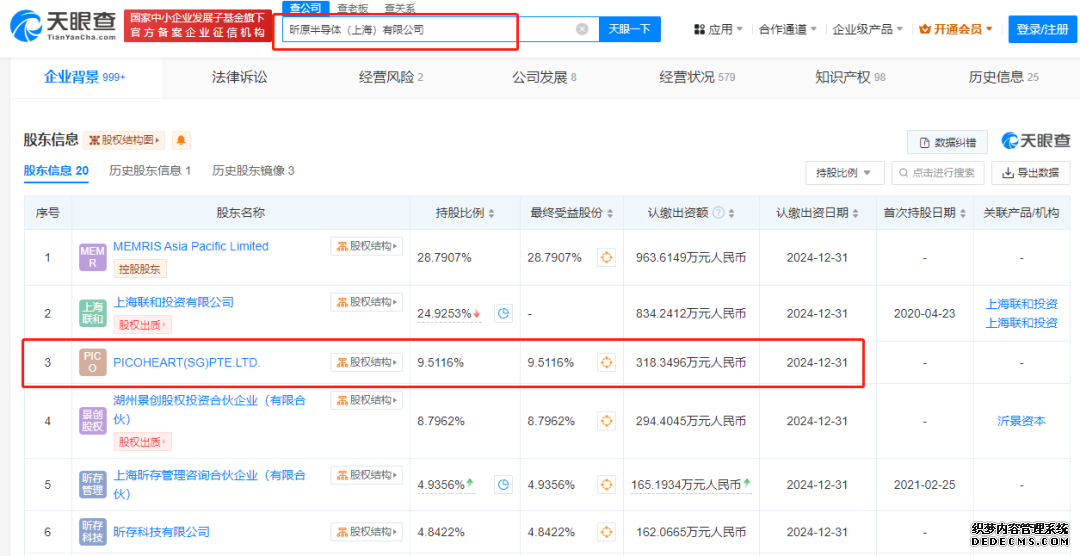Open 沂景资本 related institution link
The image size is (1080, 556).
(1021, 420)
